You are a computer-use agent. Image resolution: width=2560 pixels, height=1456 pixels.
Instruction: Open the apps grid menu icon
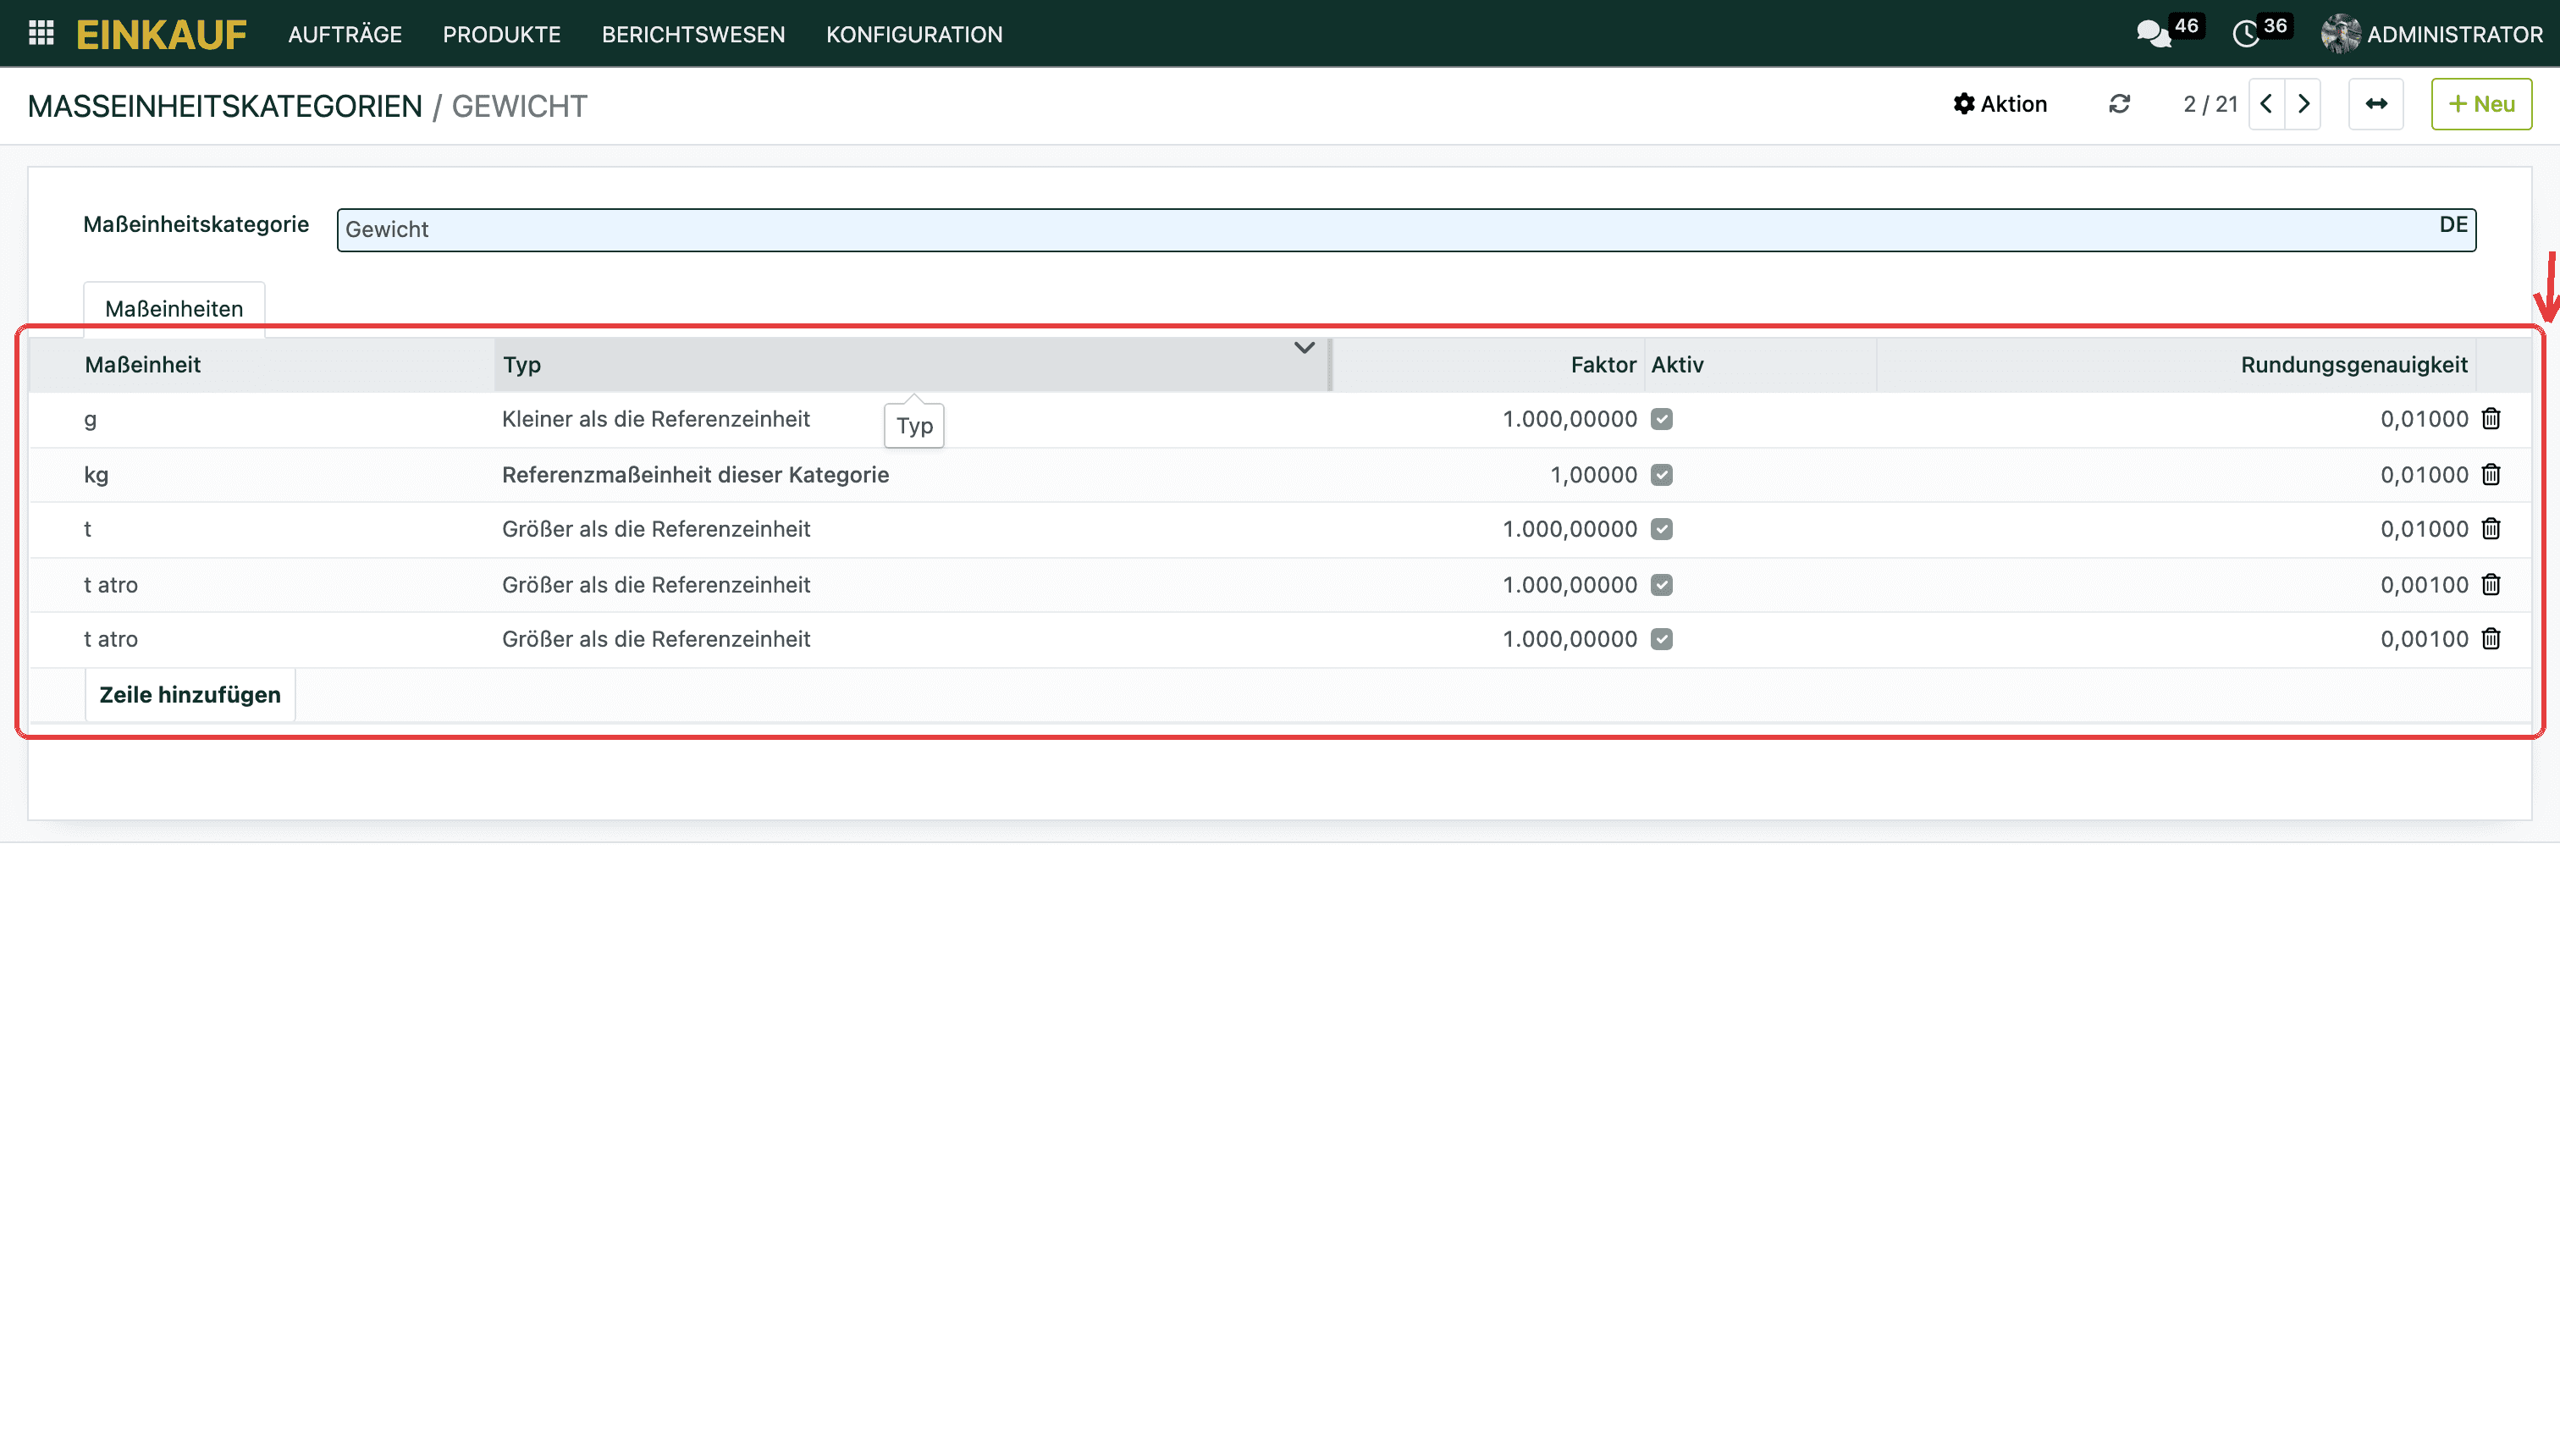click(41, 33)
